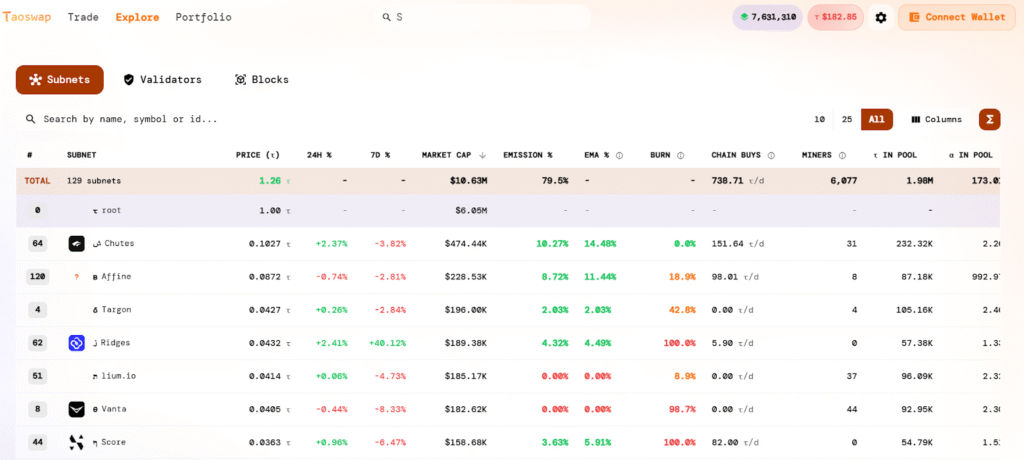The image size is (1024, 460).
Task: Switch to the Validators tab
Action: coord(162,79)
